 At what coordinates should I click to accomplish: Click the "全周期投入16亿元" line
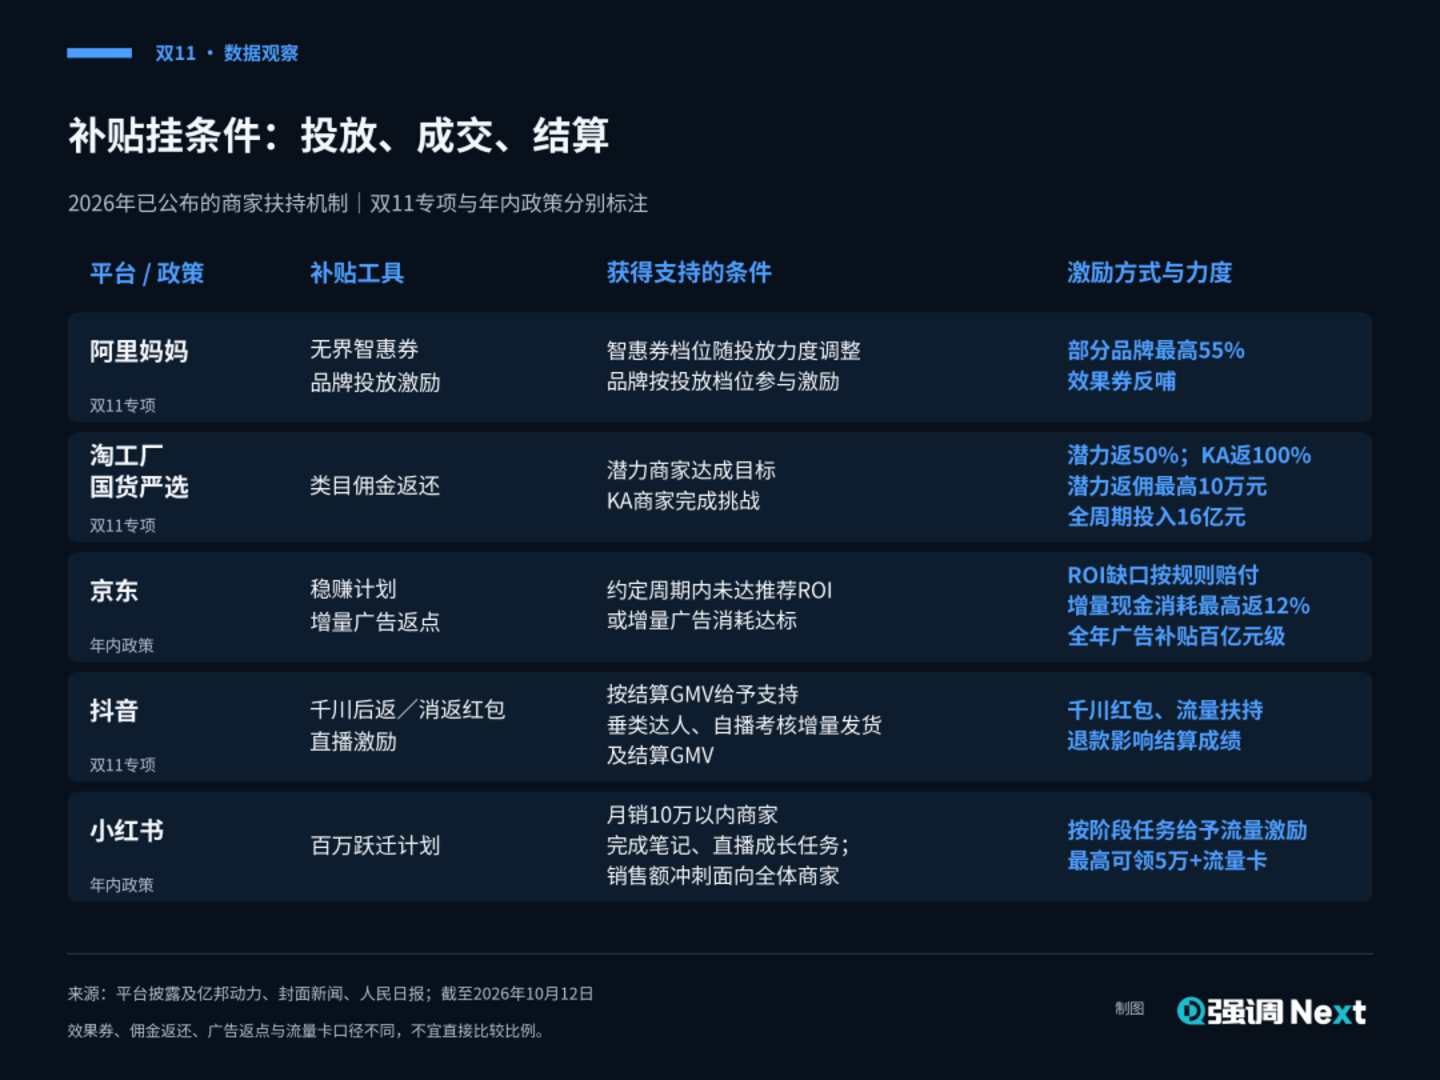point(1156,516)
